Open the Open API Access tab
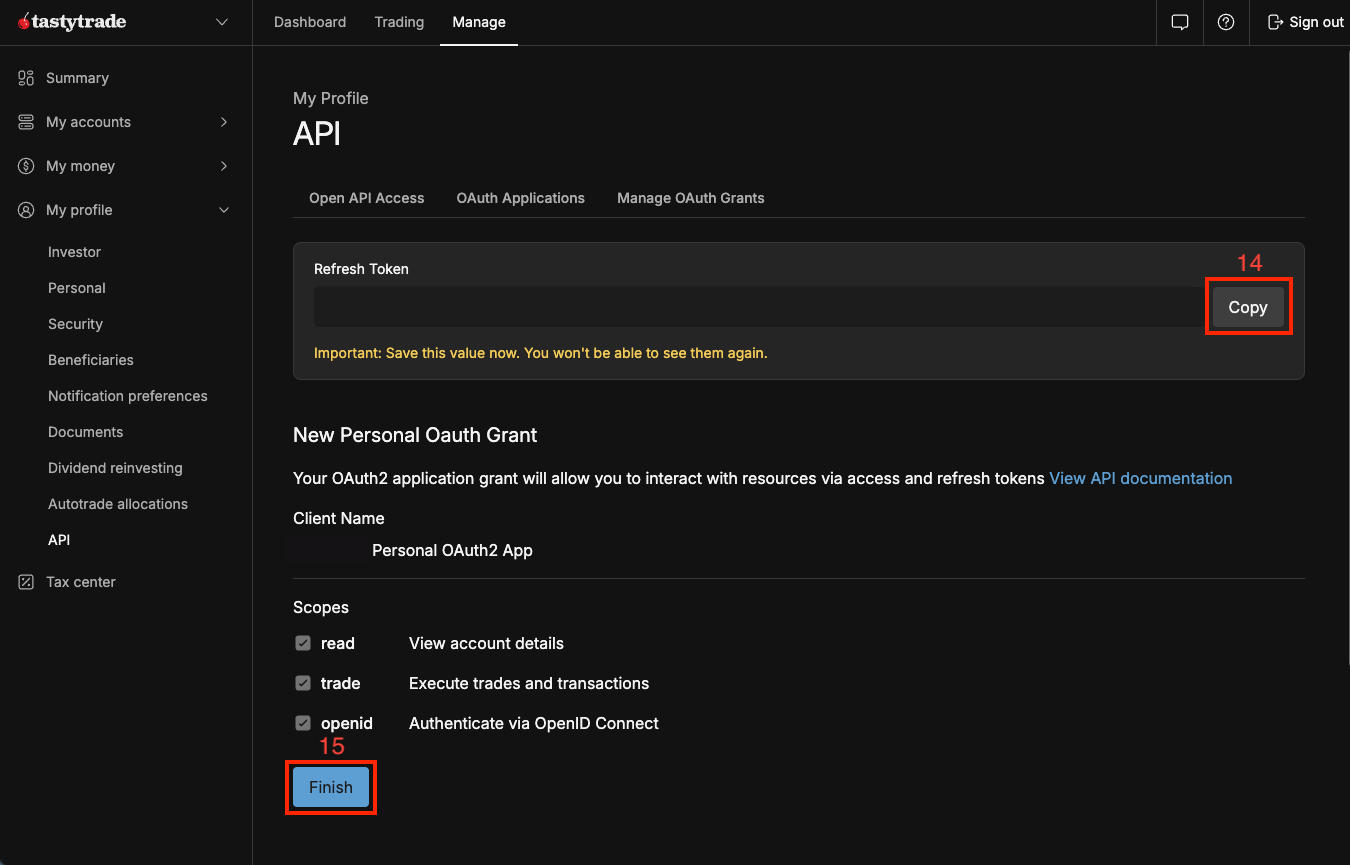1350x865 pixels. 367,198
